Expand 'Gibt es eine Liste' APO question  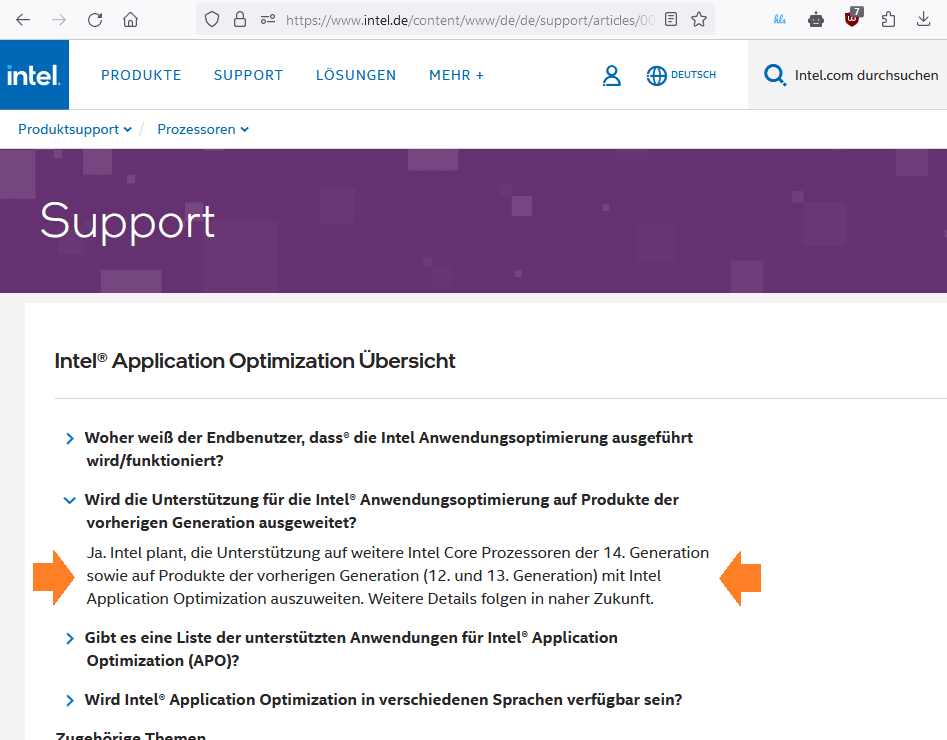click(x=342, y=649)
